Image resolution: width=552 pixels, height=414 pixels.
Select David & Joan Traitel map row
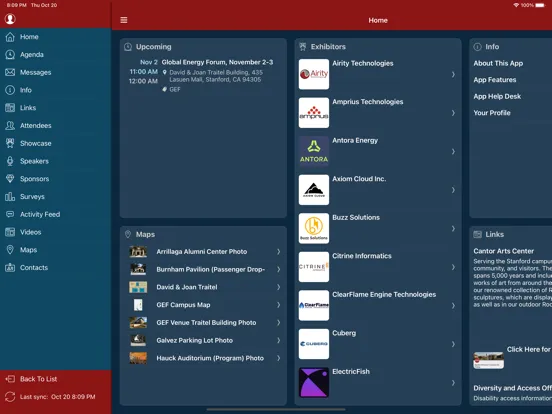pyautogui.click(x=203, y=287)
